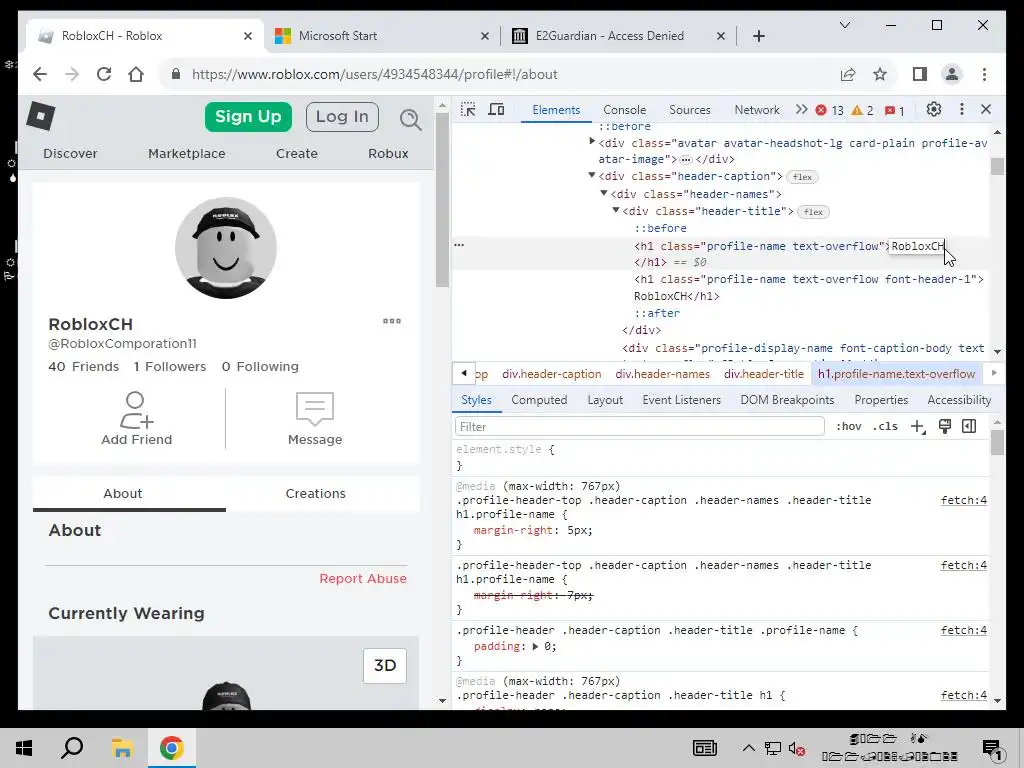Open the tab search dropdown chevron
Screen dimensions: 1024x768
point(844,25)
